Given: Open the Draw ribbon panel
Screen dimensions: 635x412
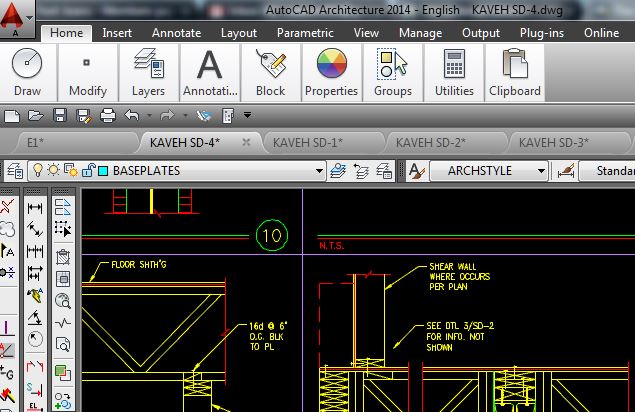Looking at the screenshot, I should coord(27,73).
